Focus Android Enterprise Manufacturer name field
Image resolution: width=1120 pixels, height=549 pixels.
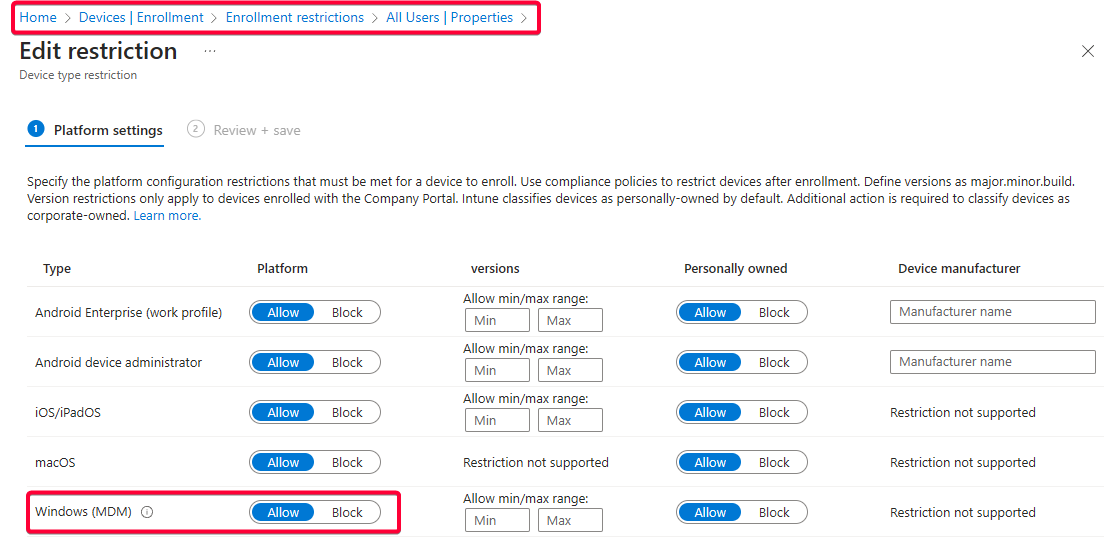pyautogui.click(x=992, y=312)
